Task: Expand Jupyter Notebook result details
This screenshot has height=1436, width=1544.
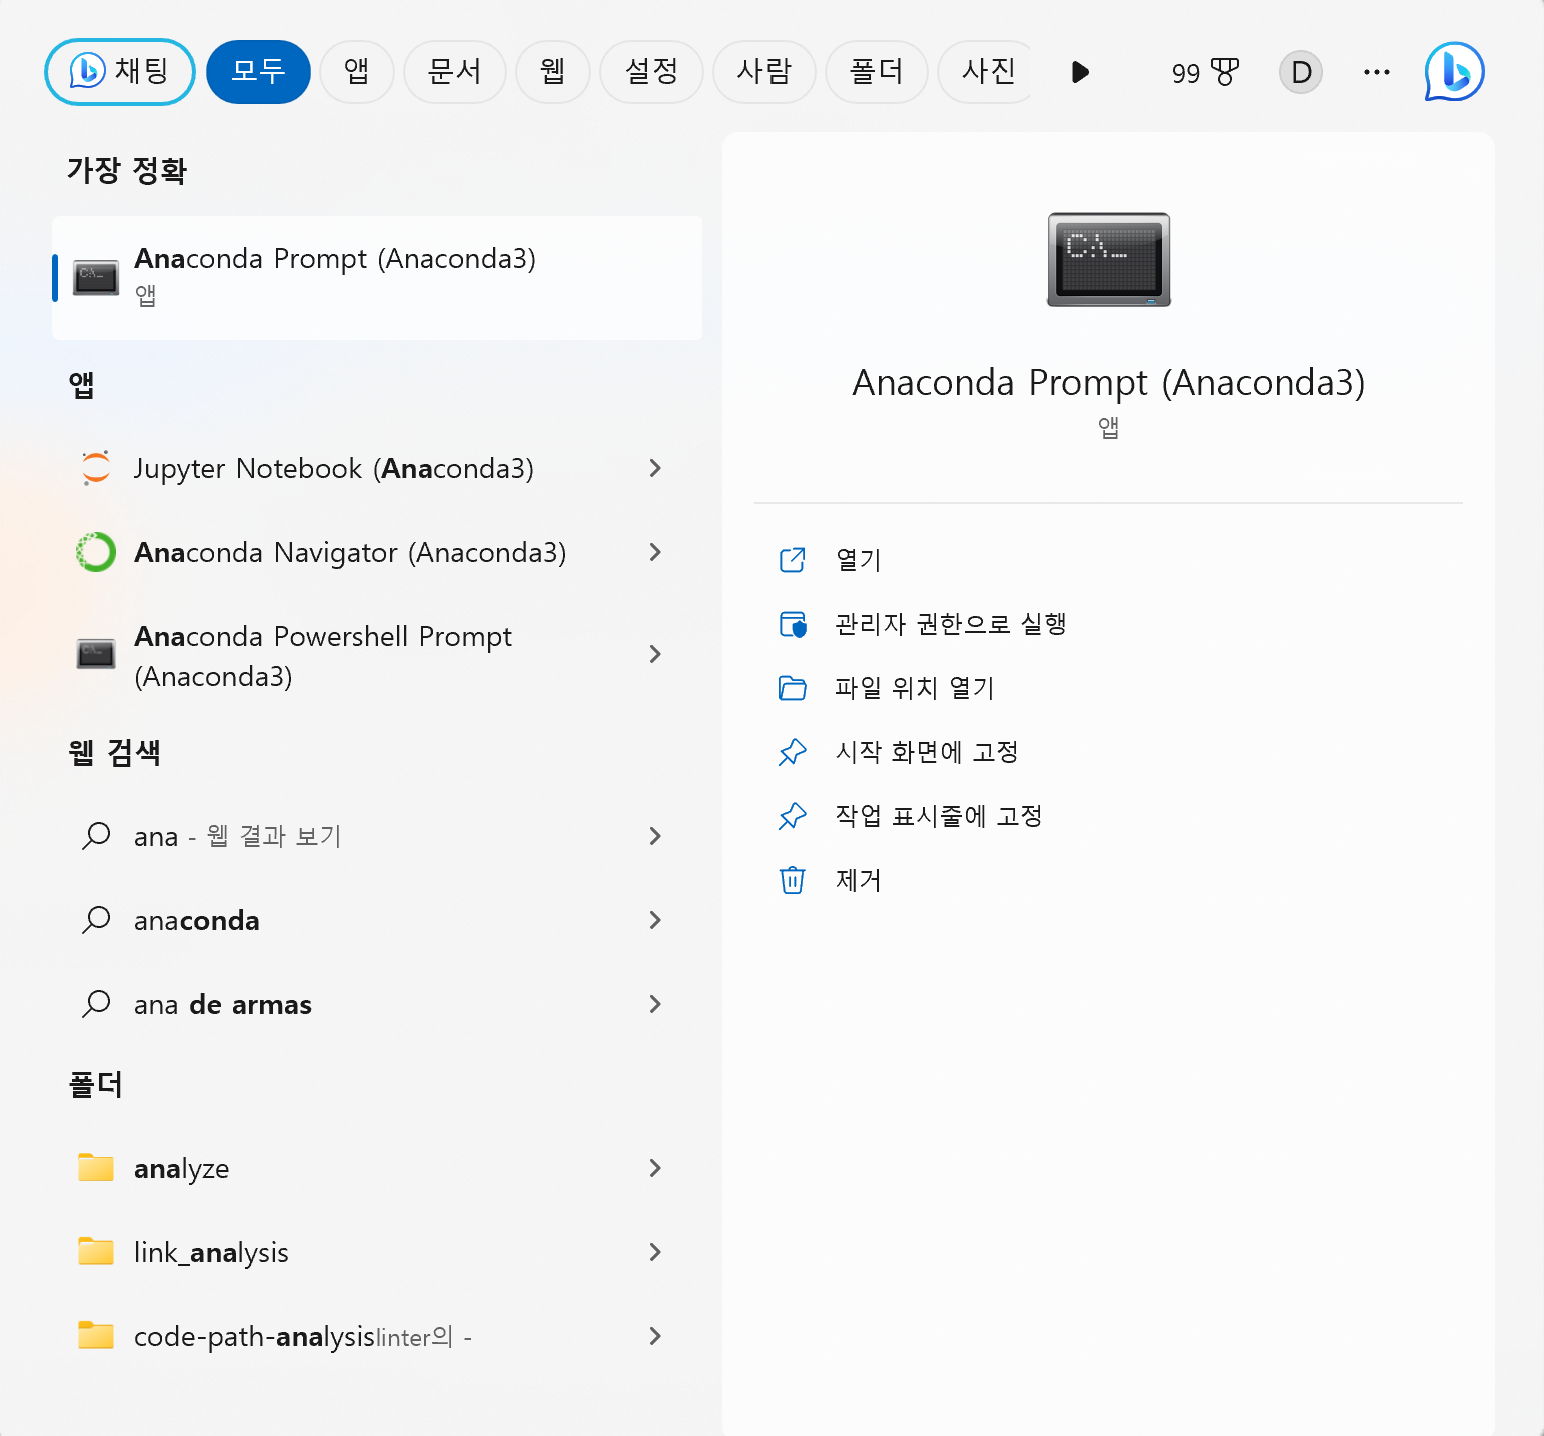Action: tap(655, 468)
